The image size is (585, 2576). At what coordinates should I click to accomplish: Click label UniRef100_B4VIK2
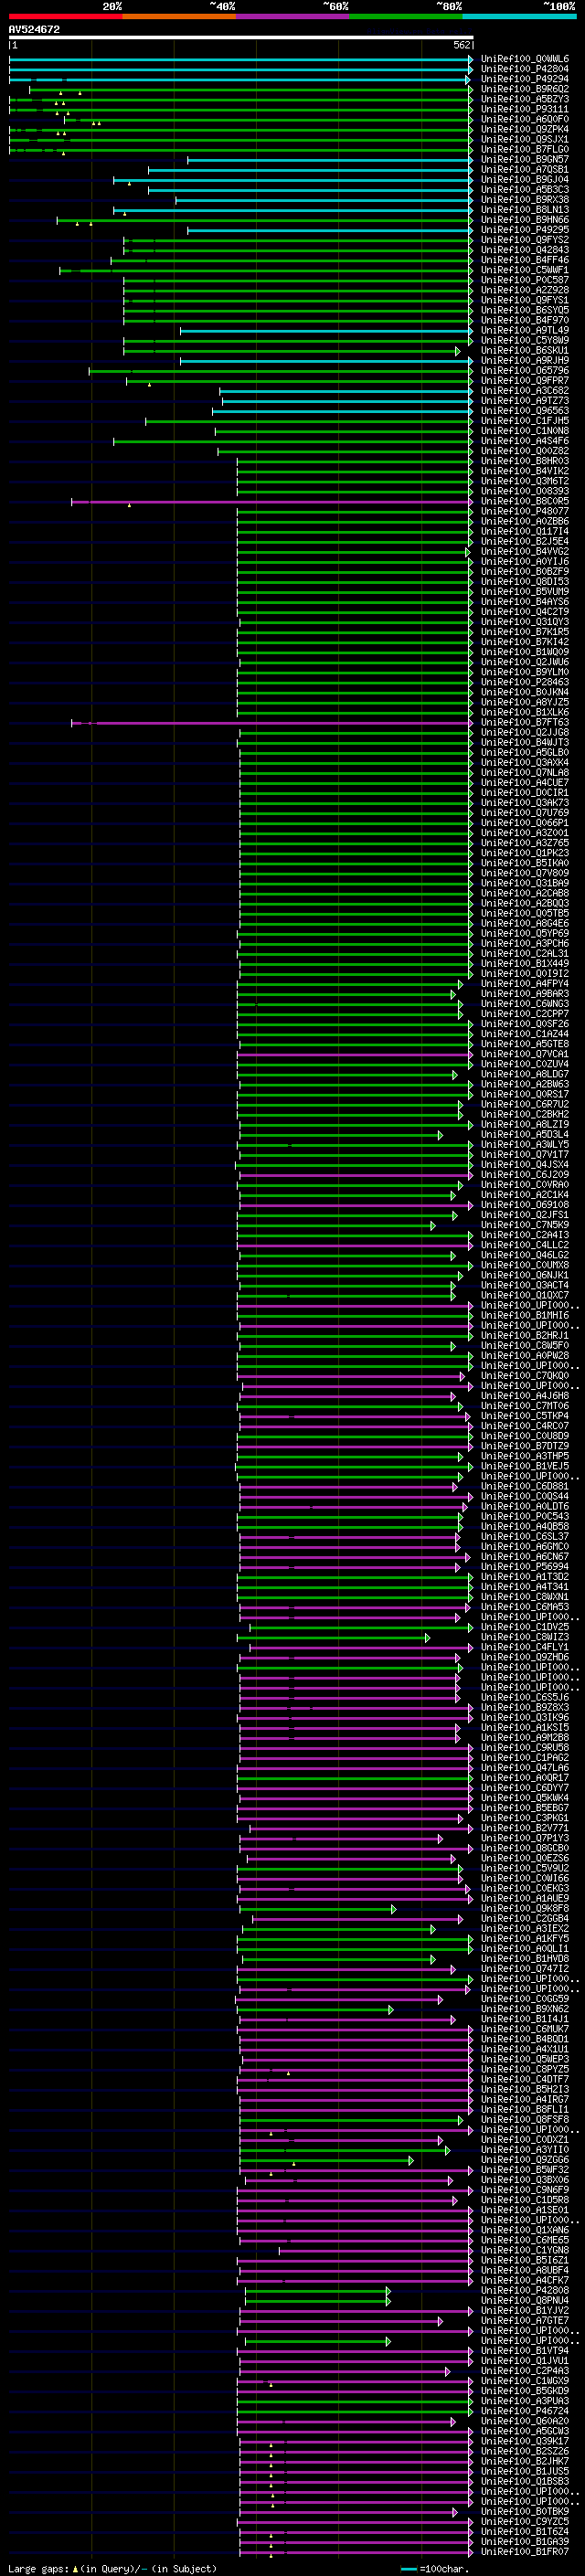pos(524,471)
